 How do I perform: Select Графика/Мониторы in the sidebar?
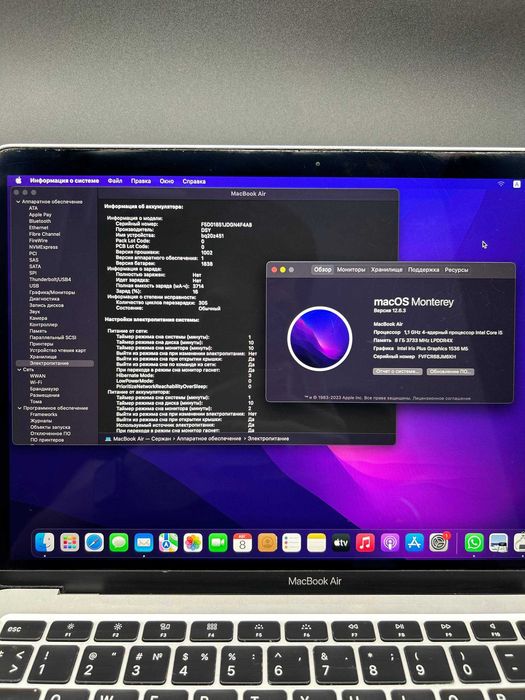click(x=52, y=292)
